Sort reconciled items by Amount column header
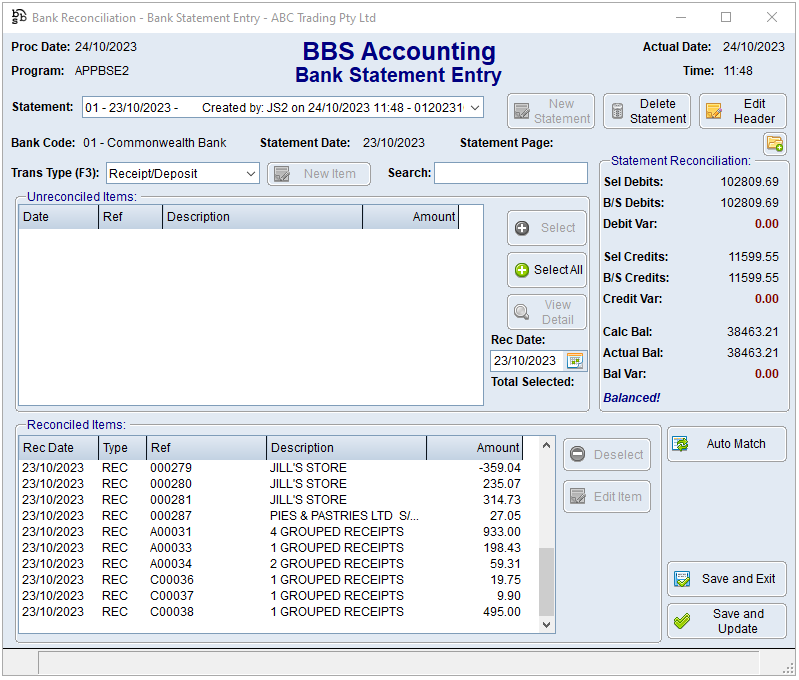799x680 pixels. (476, 448)
